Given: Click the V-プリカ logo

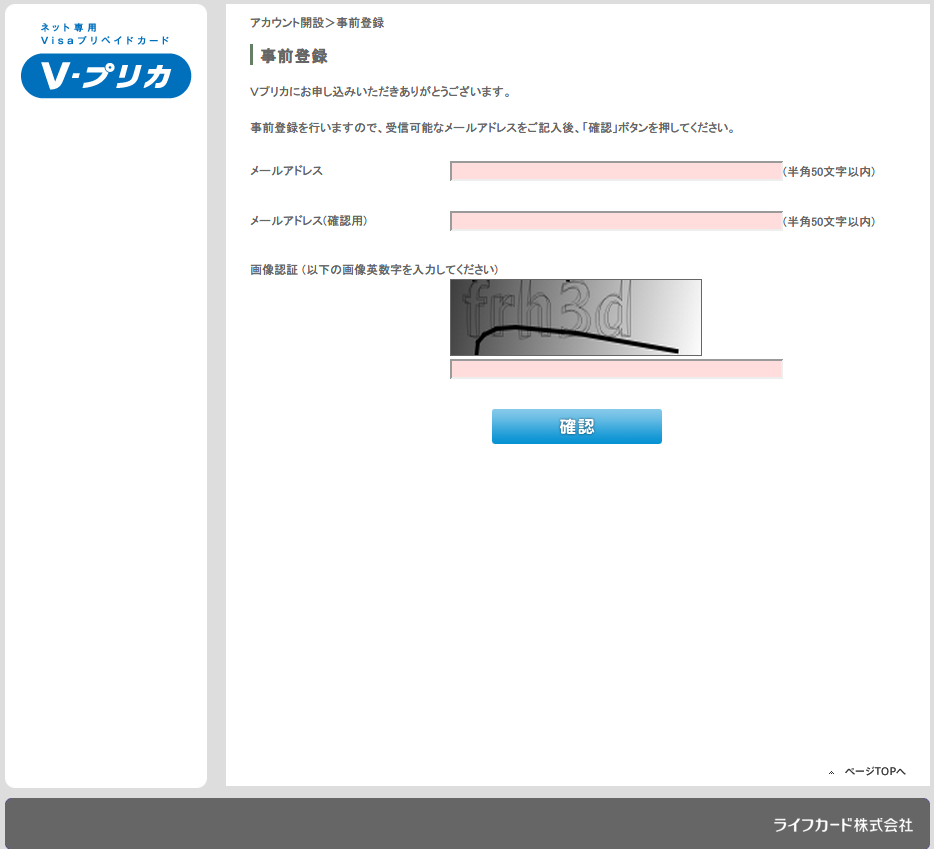Looking at the screenshot, I should tap(105, 76).
